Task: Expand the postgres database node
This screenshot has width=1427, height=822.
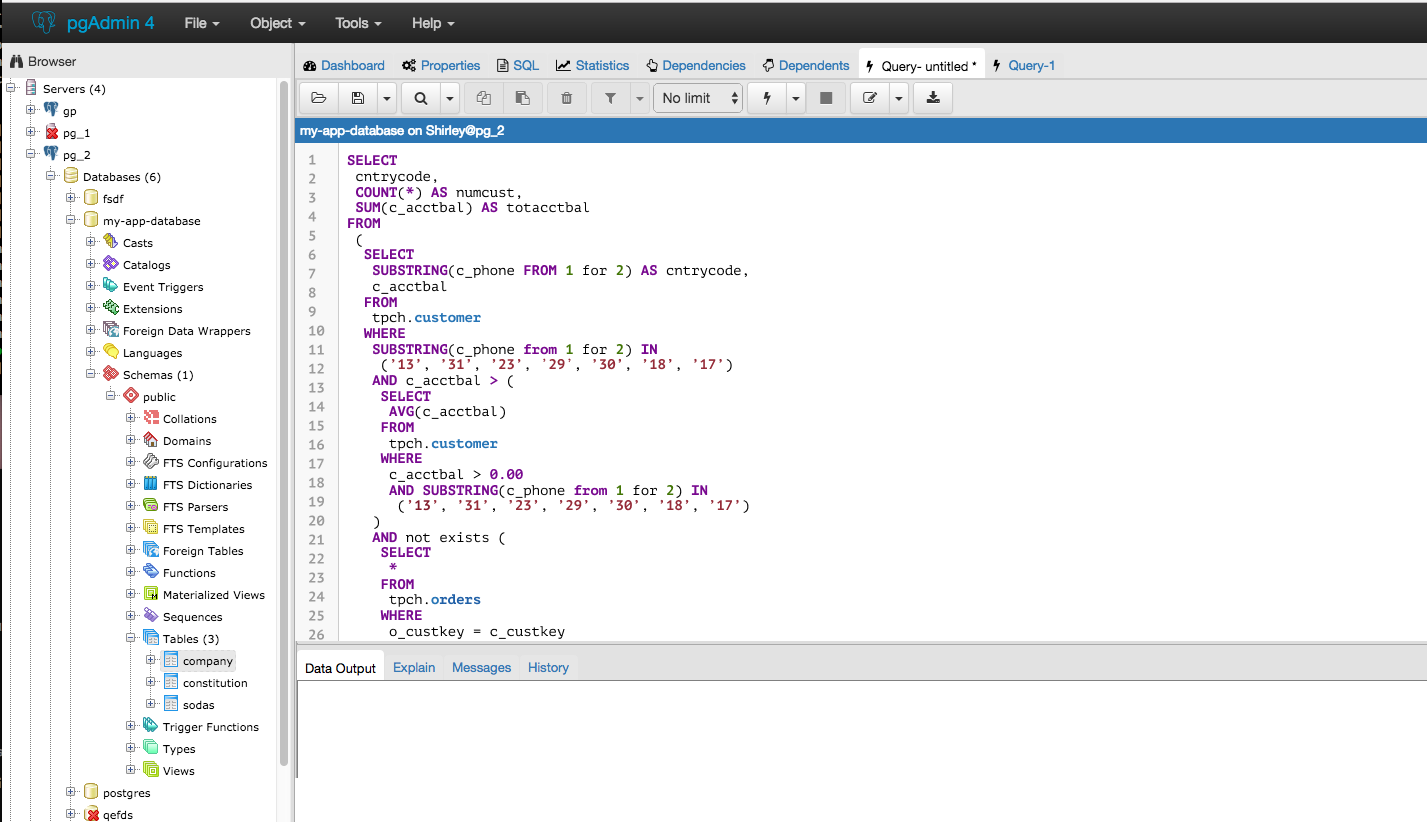Action: coord(71,792)
